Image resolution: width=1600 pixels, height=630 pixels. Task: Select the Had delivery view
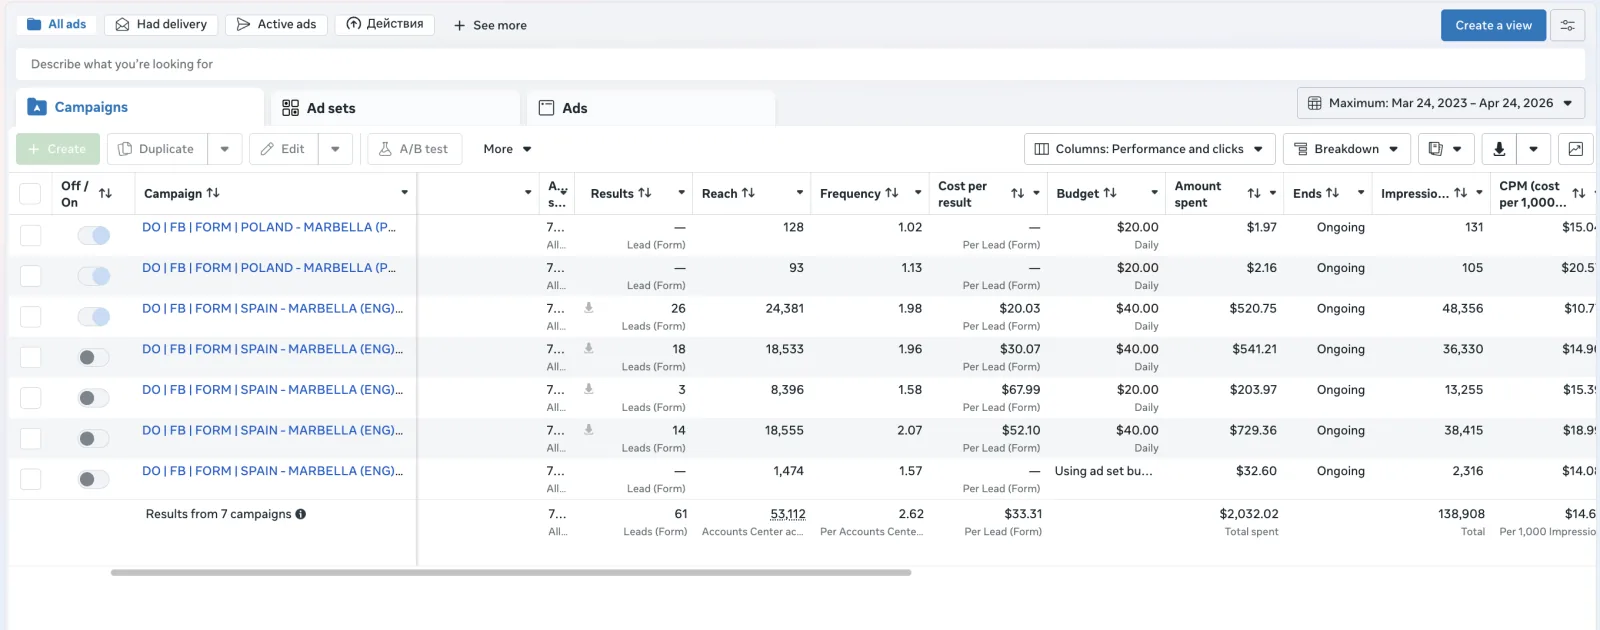coord(161,24)
